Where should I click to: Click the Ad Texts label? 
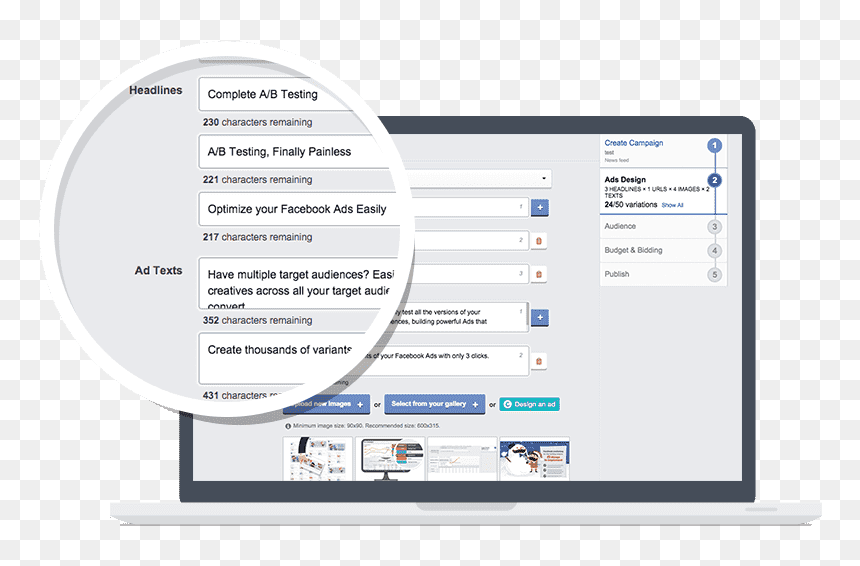159,271
